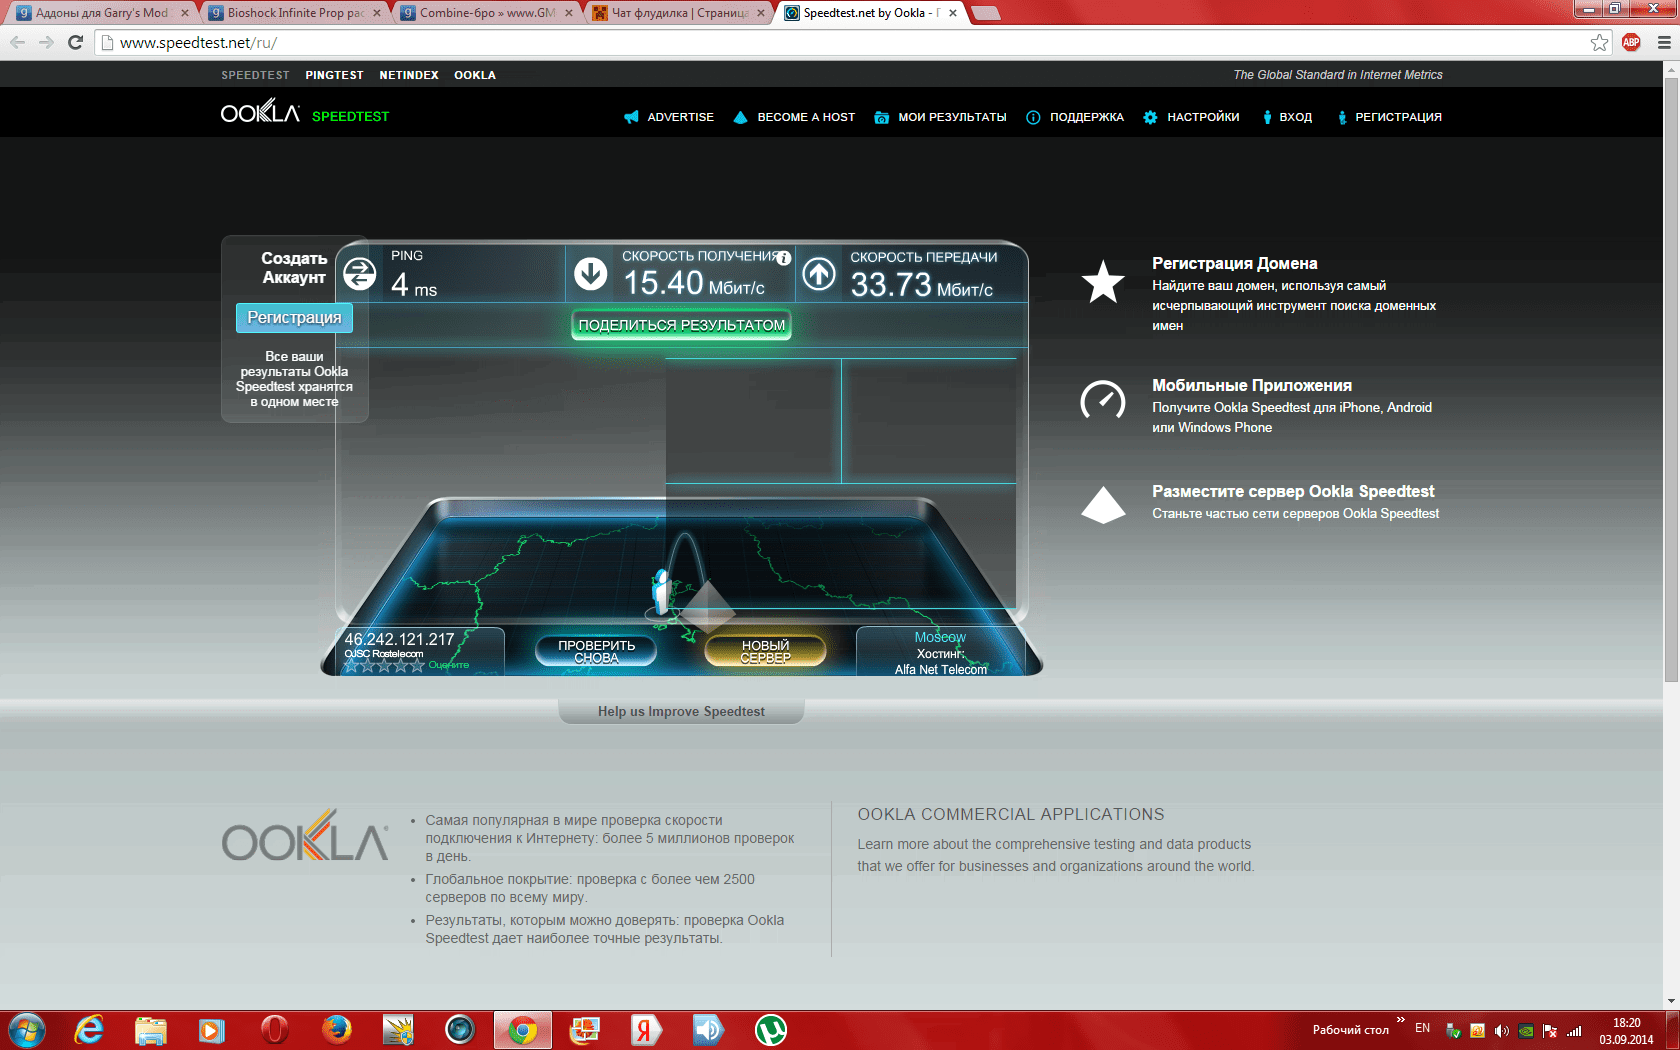Open PINGTEST from the top menu
Image resolution: width=1680 pixels, height=1050 pixels.
[334, 75]
